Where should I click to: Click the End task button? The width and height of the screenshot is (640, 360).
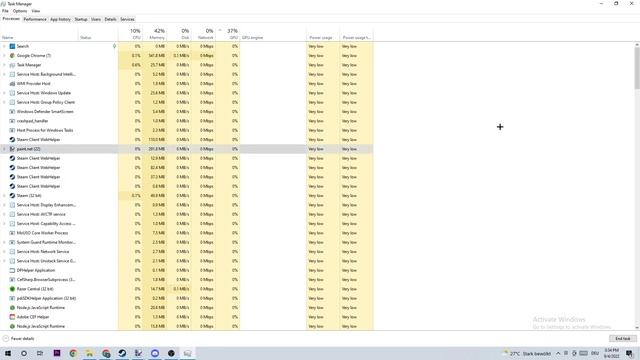(x=622, y=339)
